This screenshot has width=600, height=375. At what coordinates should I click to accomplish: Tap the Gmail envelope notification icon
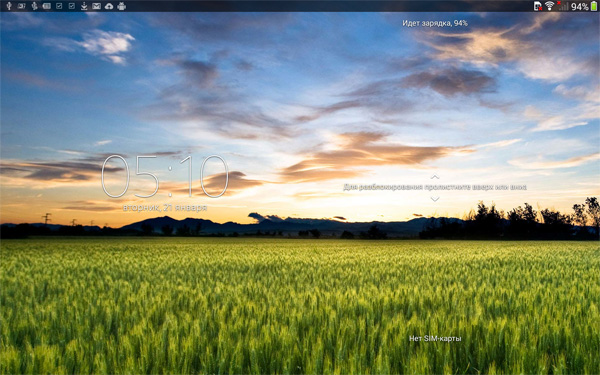(x=96, y=6)
